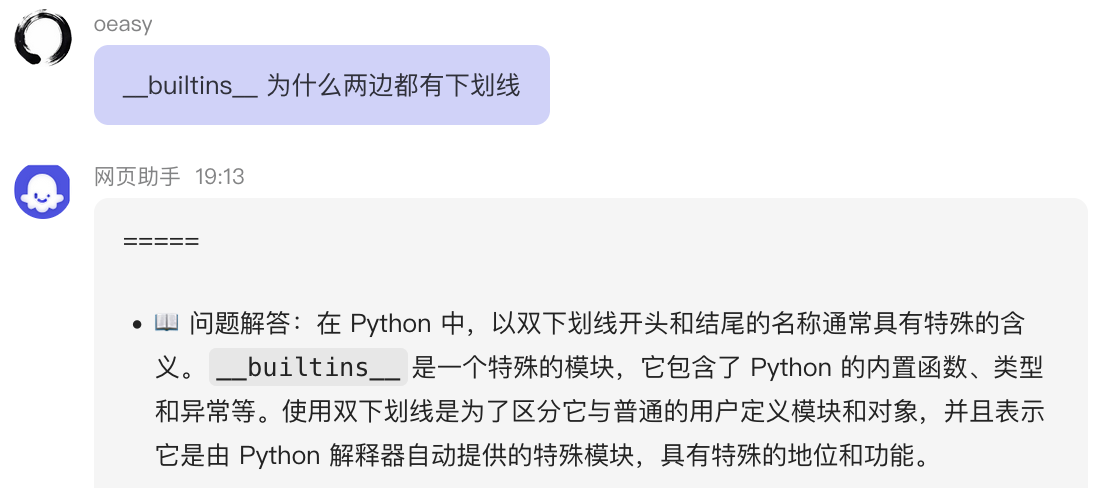Screen dimensions: 1102x488
Task: Click the 网页助手 sender name
Action: click(137, 177)
